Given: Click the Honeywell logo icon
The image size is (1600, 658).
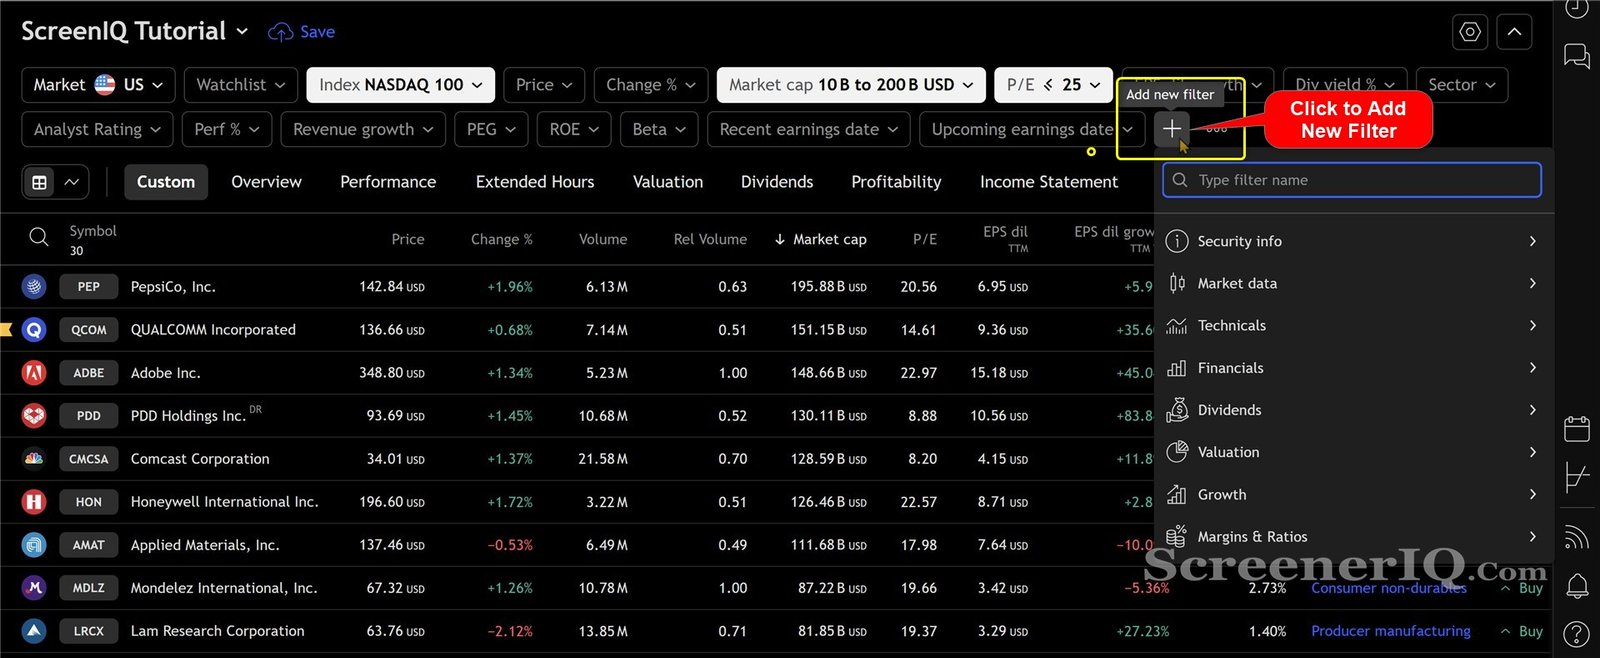Looking at the screenshot, I should (x=34, y=502).
